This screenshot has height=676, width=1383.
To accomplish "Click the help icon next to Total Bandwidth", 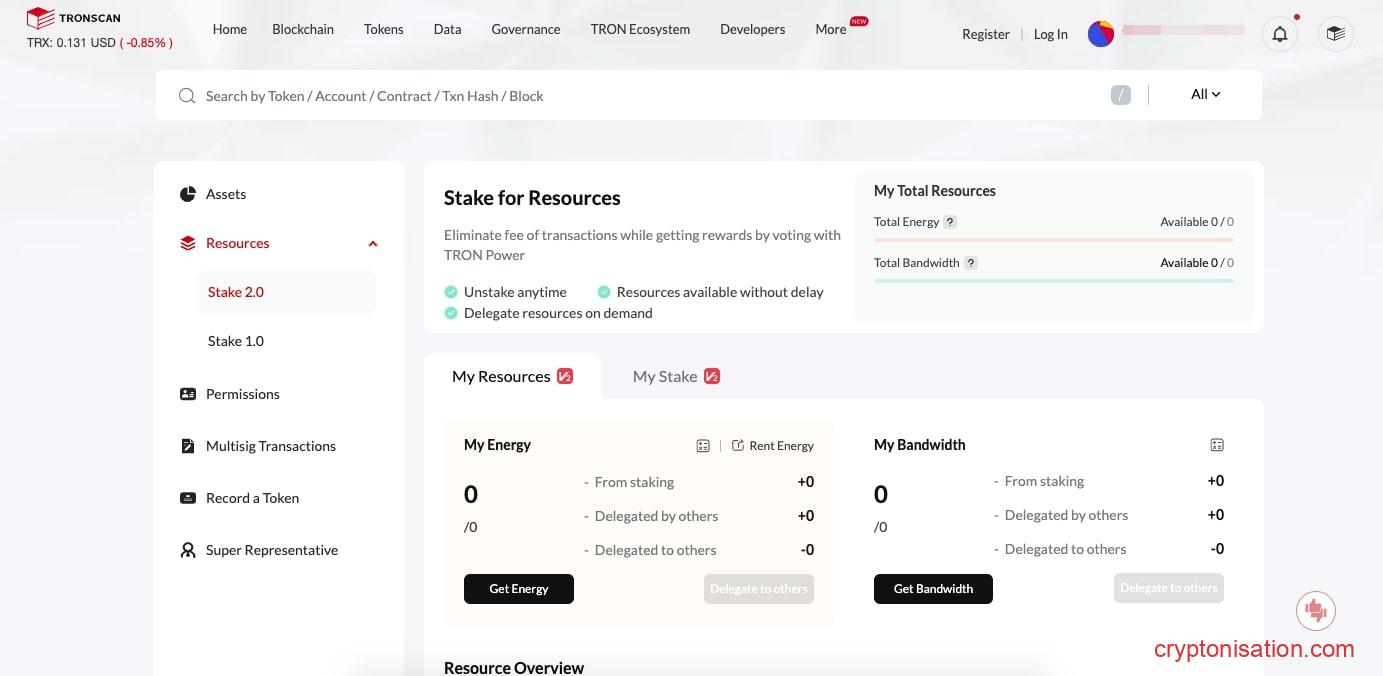I will point(970,263).
